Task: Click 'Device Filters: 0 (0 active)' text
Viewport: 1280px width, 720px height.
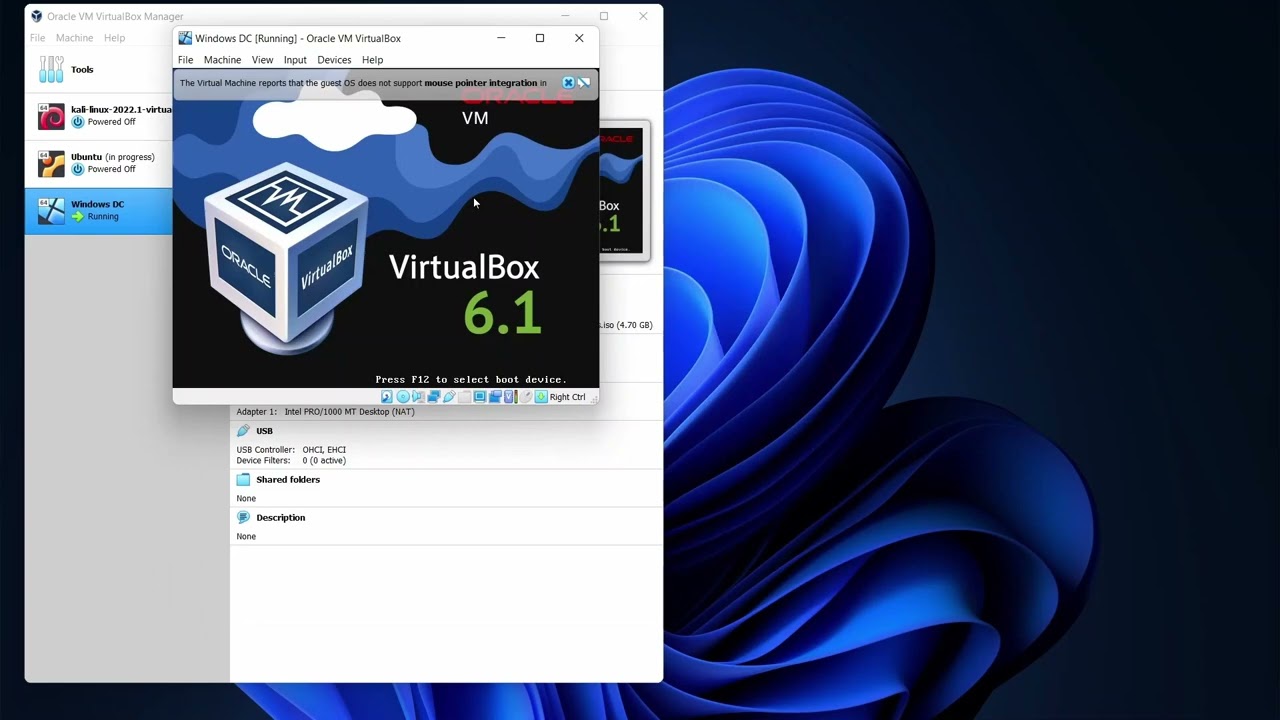Action: (x=291, y=461)
